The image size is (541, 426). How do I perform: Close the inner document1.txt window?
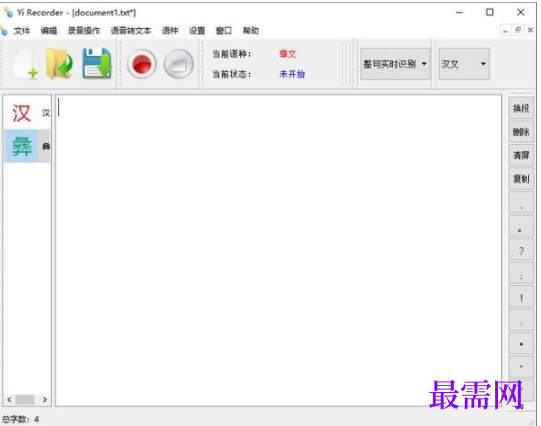[x=530, y=30]
